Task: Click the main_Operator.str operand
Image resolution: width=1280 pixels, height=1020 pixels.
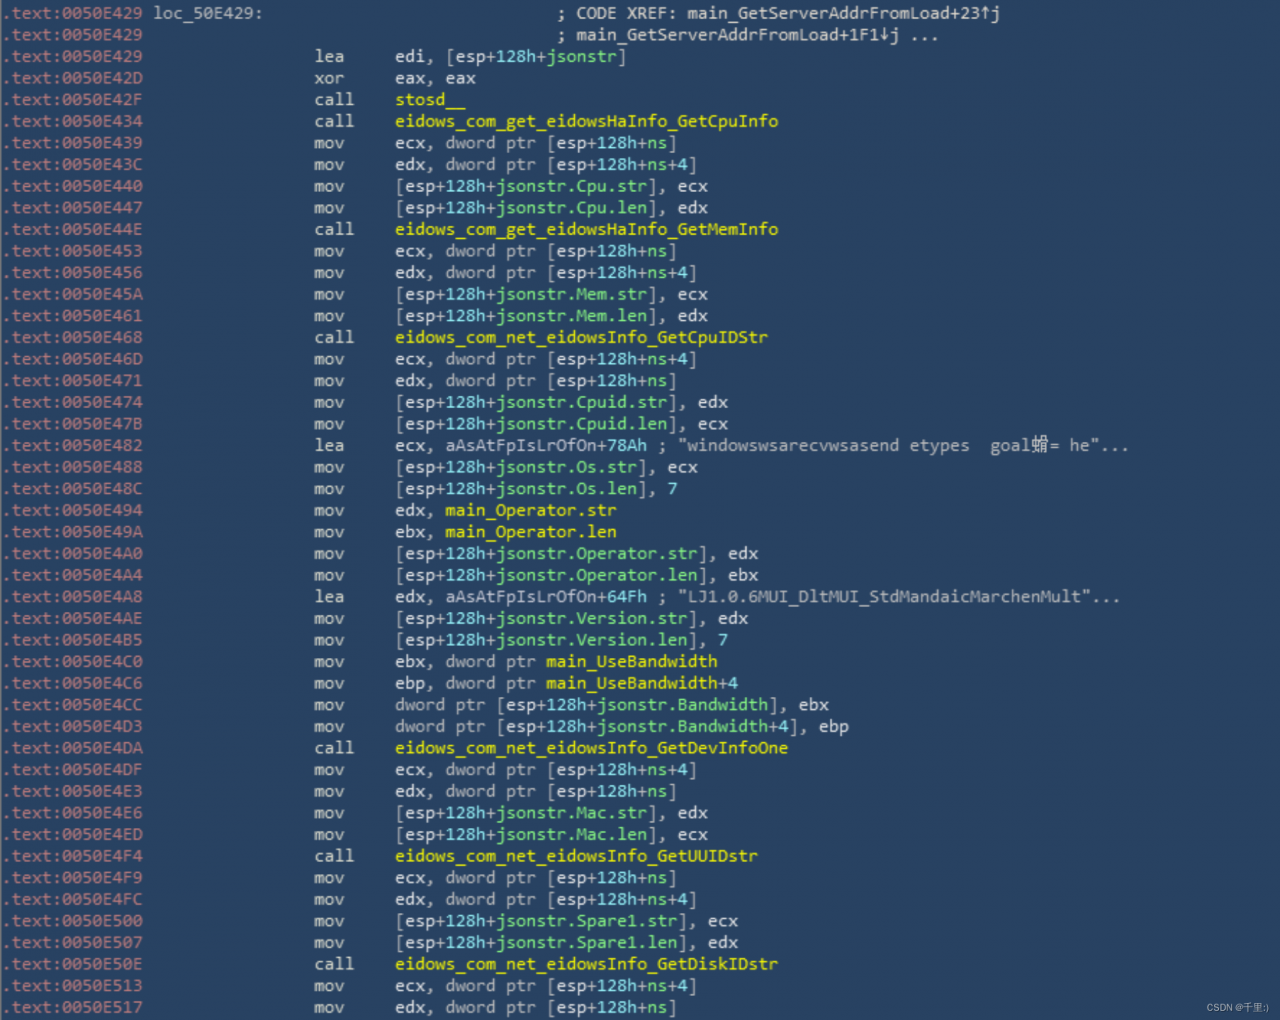Action: pos(530,510)
